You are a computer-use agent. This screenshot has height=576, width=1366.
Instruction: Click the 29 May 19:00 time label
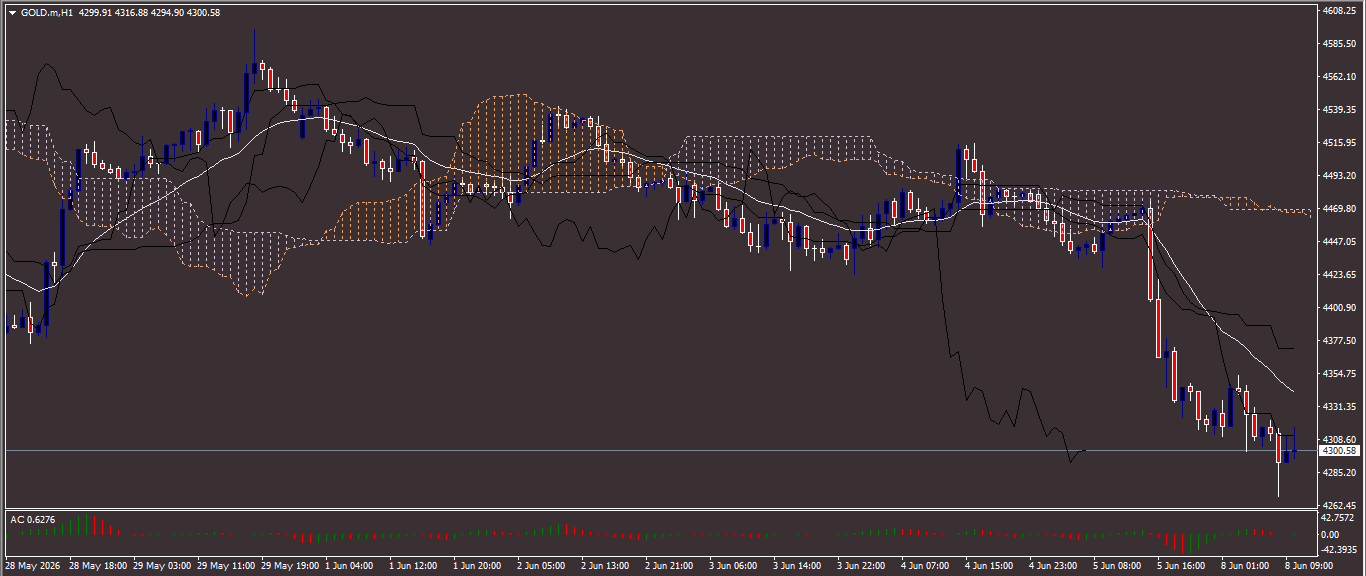[x=289, y=566]
